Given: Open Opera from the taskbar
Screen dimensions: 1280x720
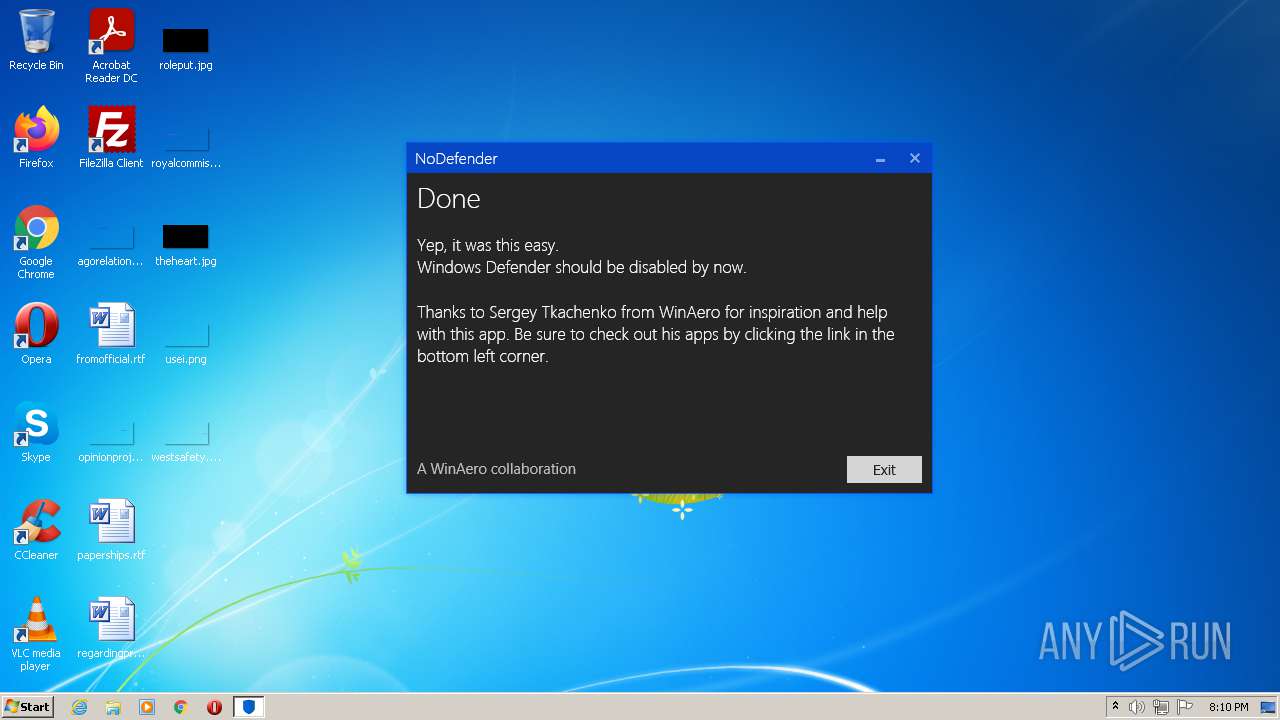Looking at the screenshot, I should pyautogui.click(x=214, y=707).
